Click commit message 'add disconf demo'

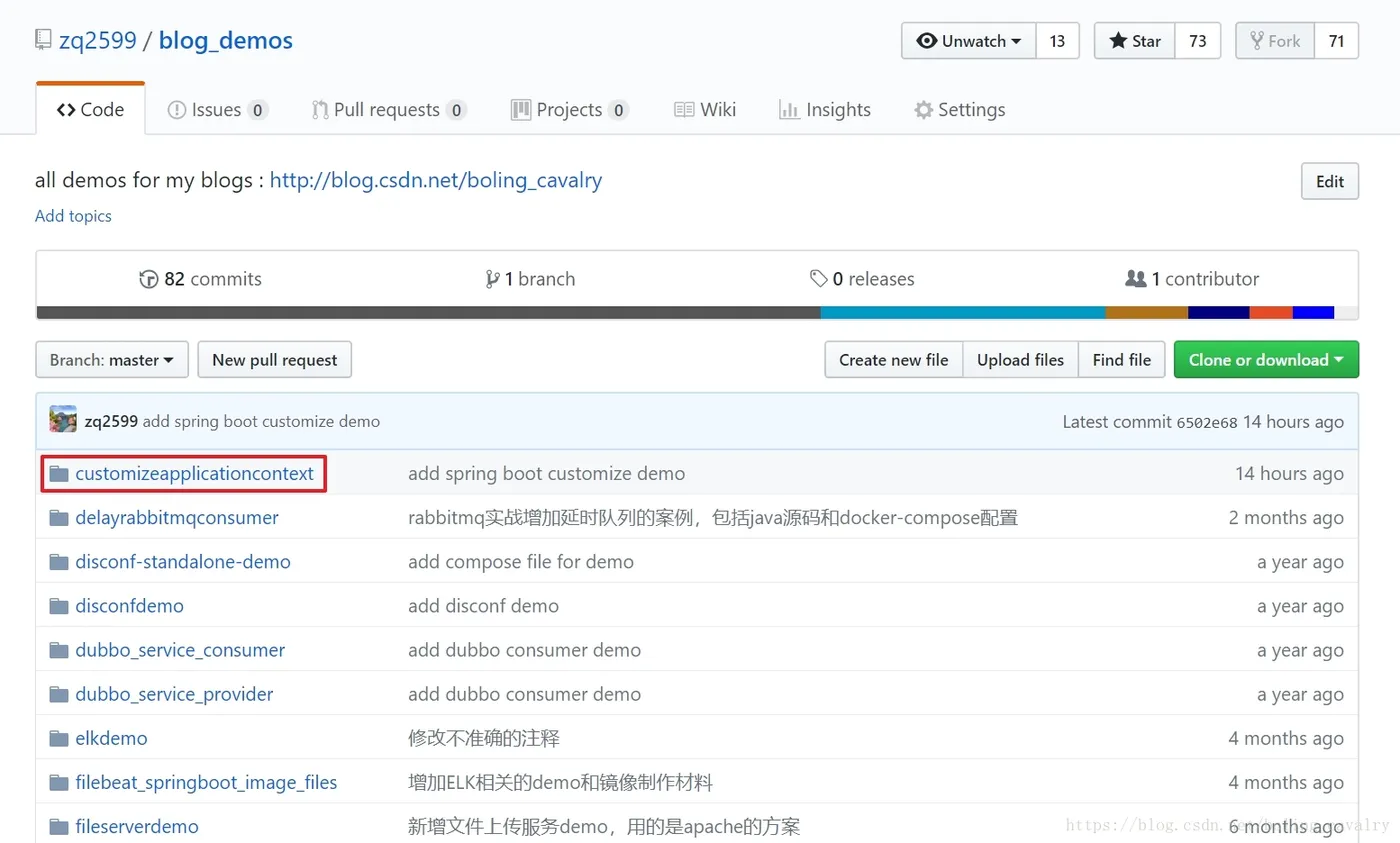pyautogui.click(x=483, y=606)
